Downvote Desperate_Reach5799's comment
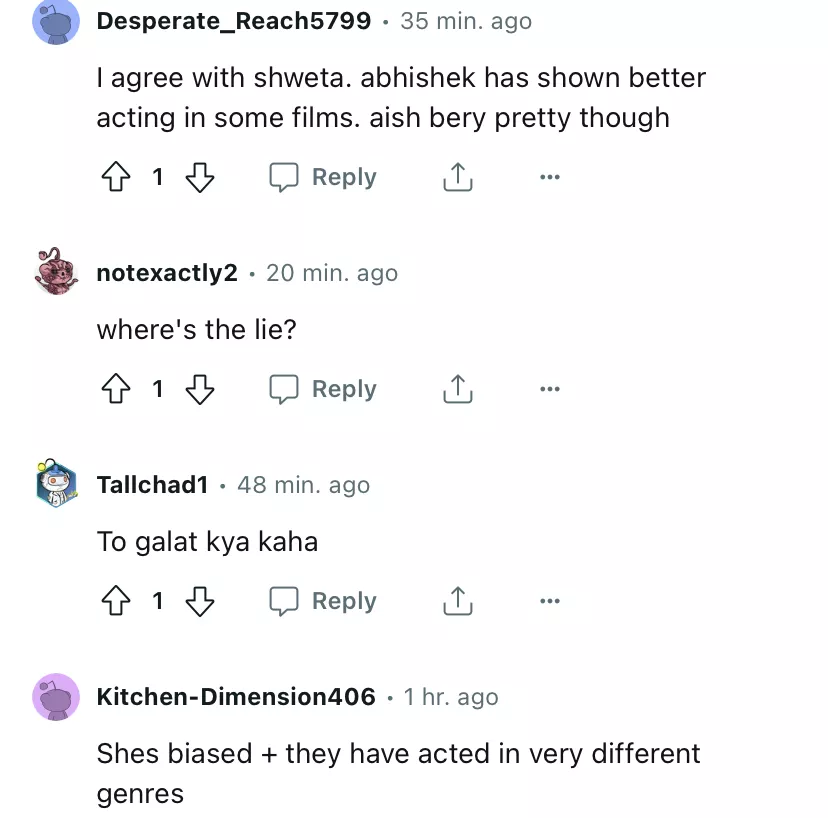 click(x=200, y=177)
